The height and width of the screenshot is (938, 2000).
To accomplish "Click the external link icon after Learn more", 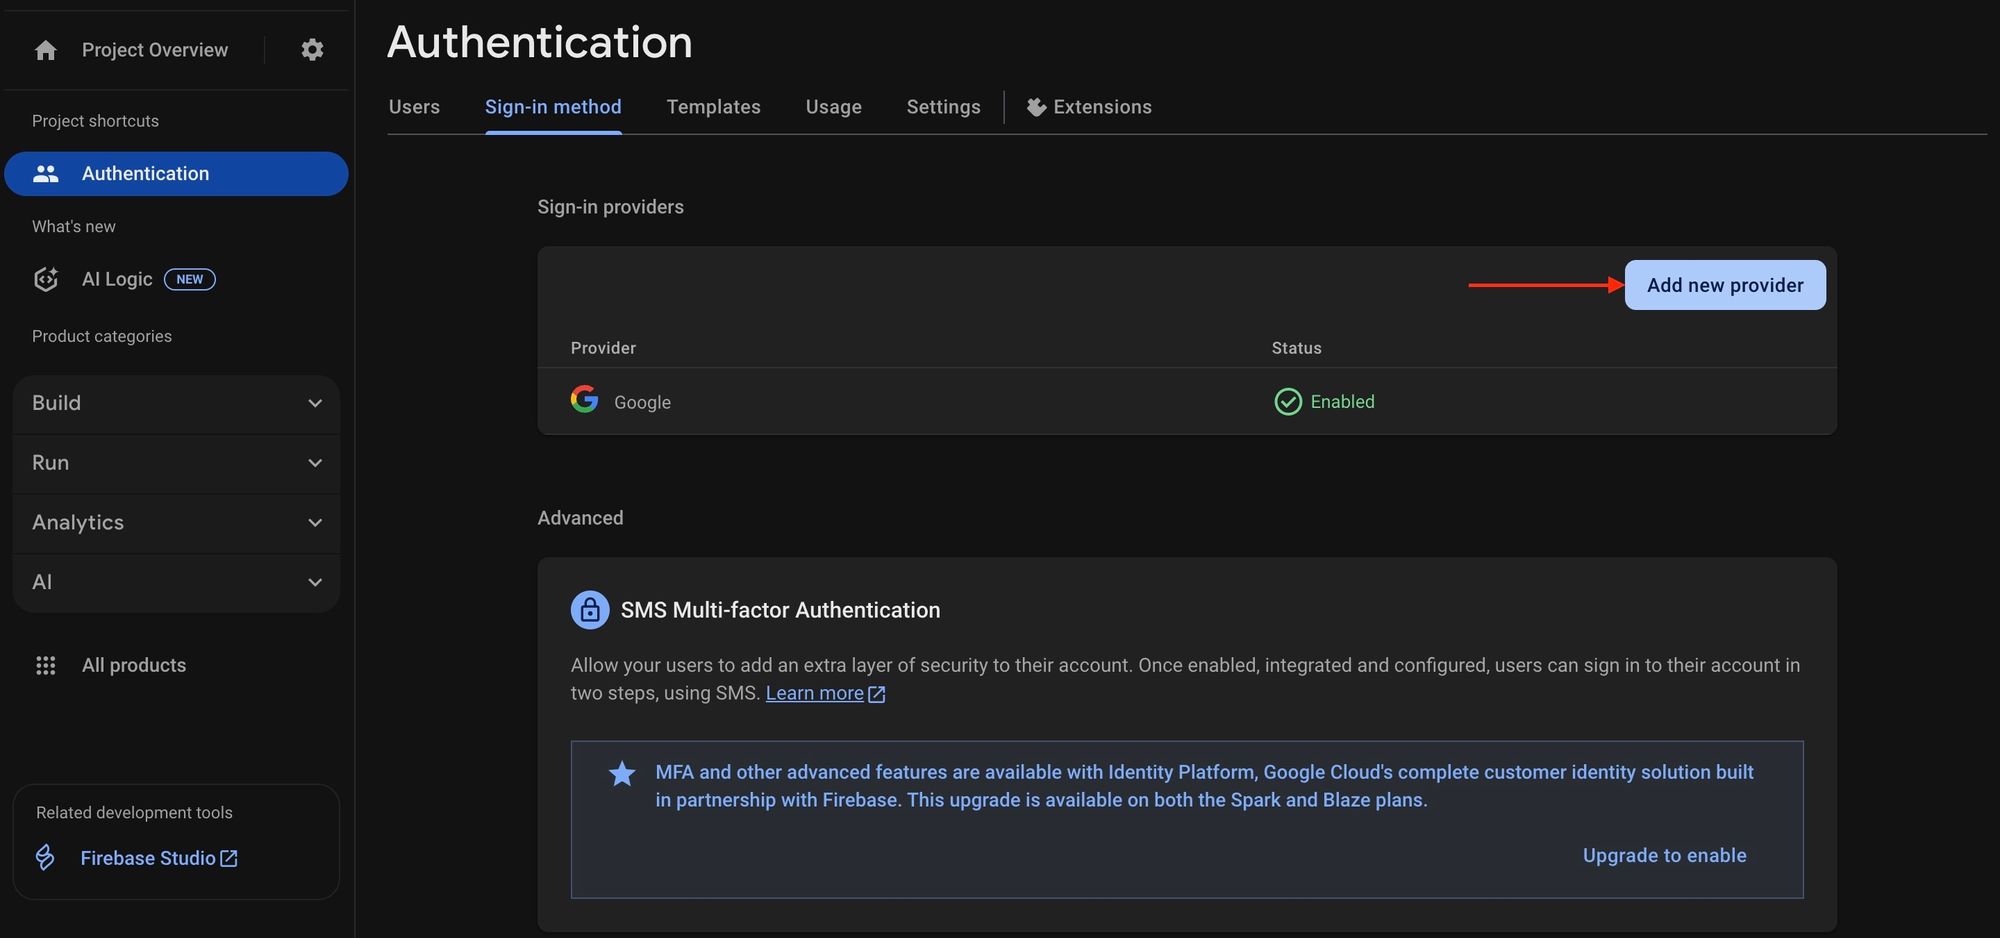I will (877, 694).
